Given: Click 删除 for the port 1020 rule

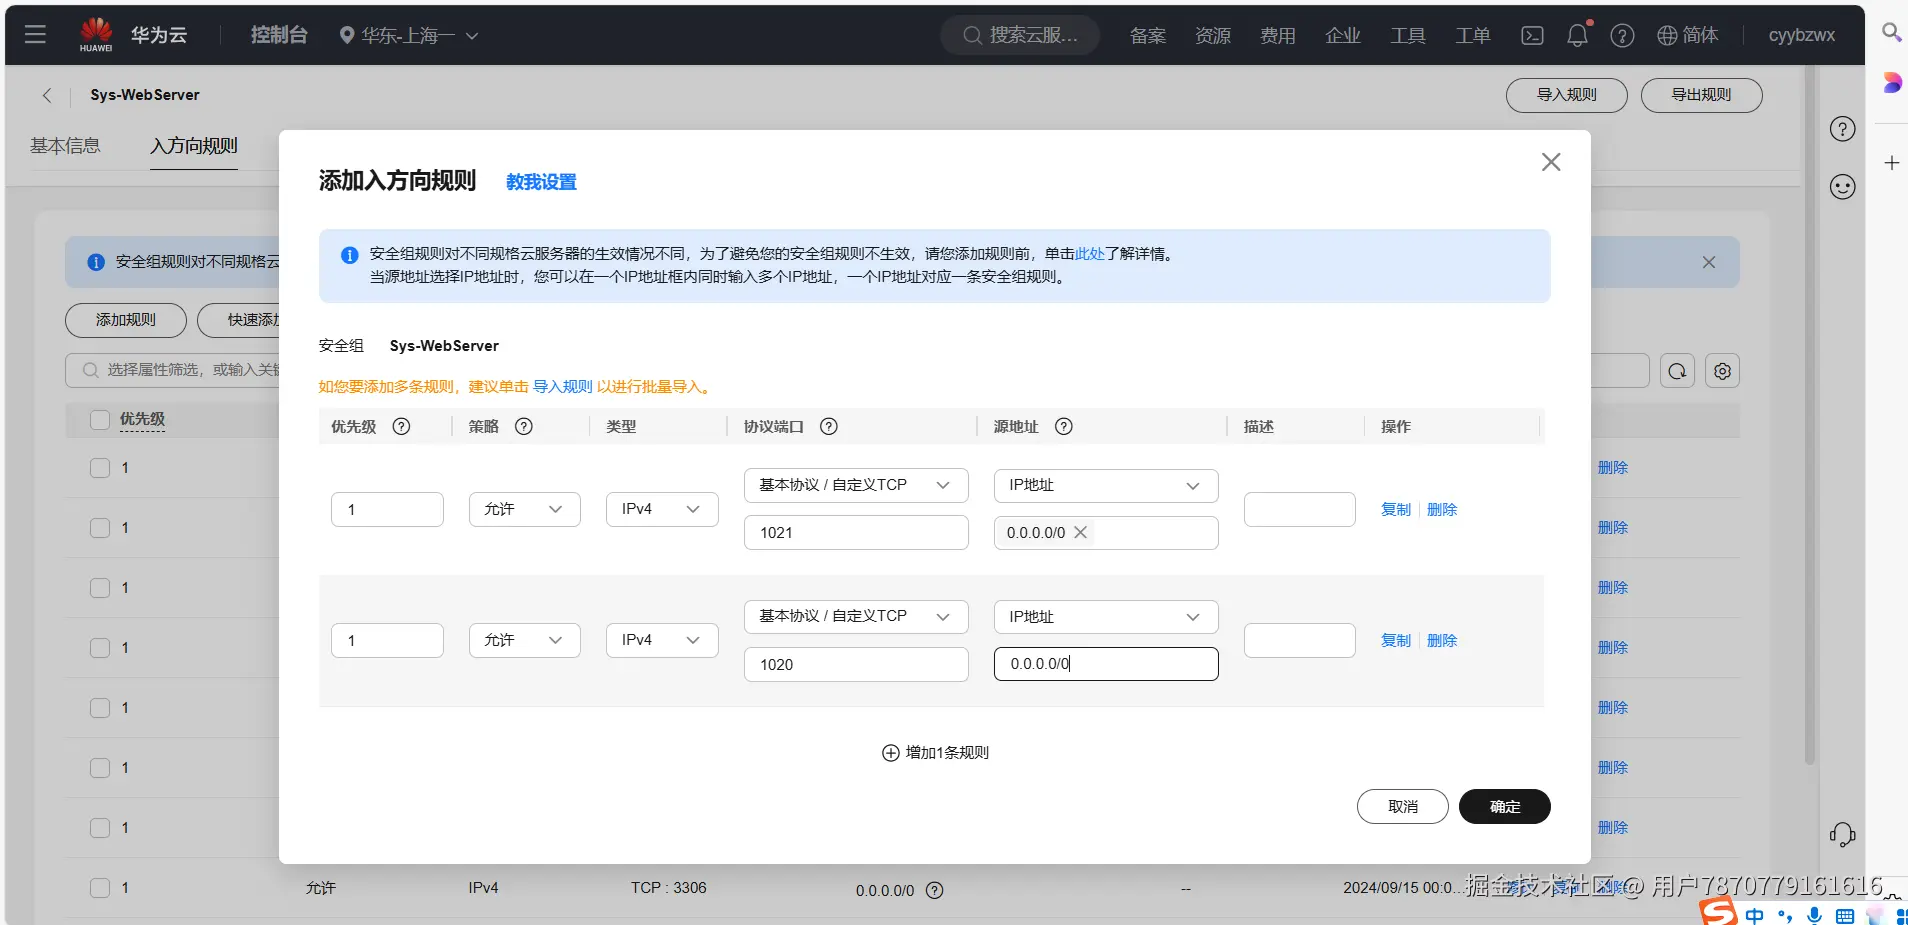Looking at the screenshot, I should point(1442,640).
